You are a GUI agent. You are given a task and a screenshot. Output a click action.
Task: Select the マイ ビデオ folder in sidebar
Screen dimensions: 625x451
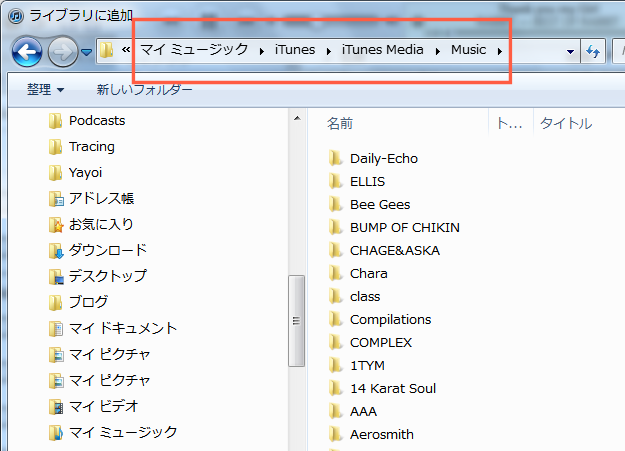pos(103,406)
